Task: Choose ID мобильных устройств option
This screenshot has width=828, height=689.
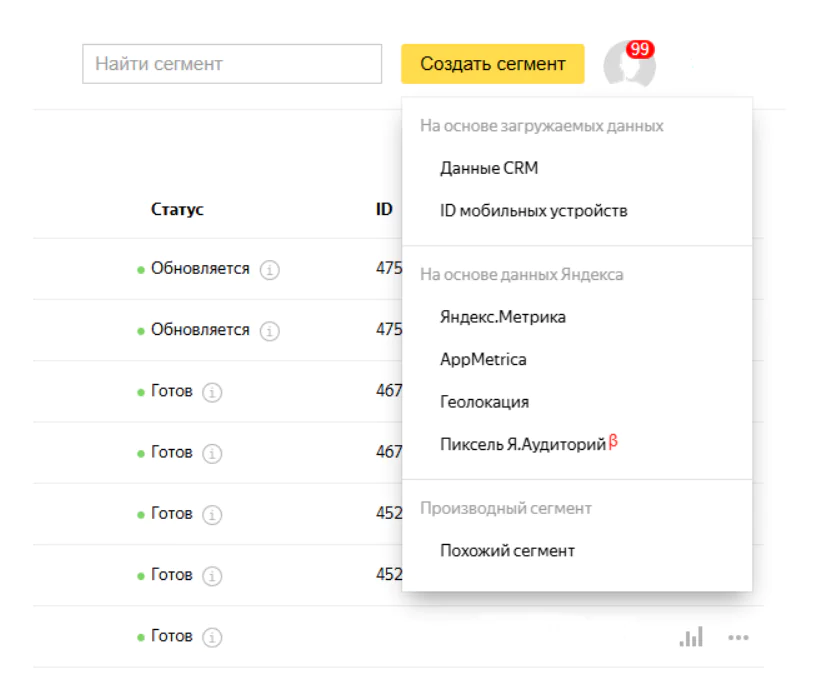Action: (x=534, y=211)
